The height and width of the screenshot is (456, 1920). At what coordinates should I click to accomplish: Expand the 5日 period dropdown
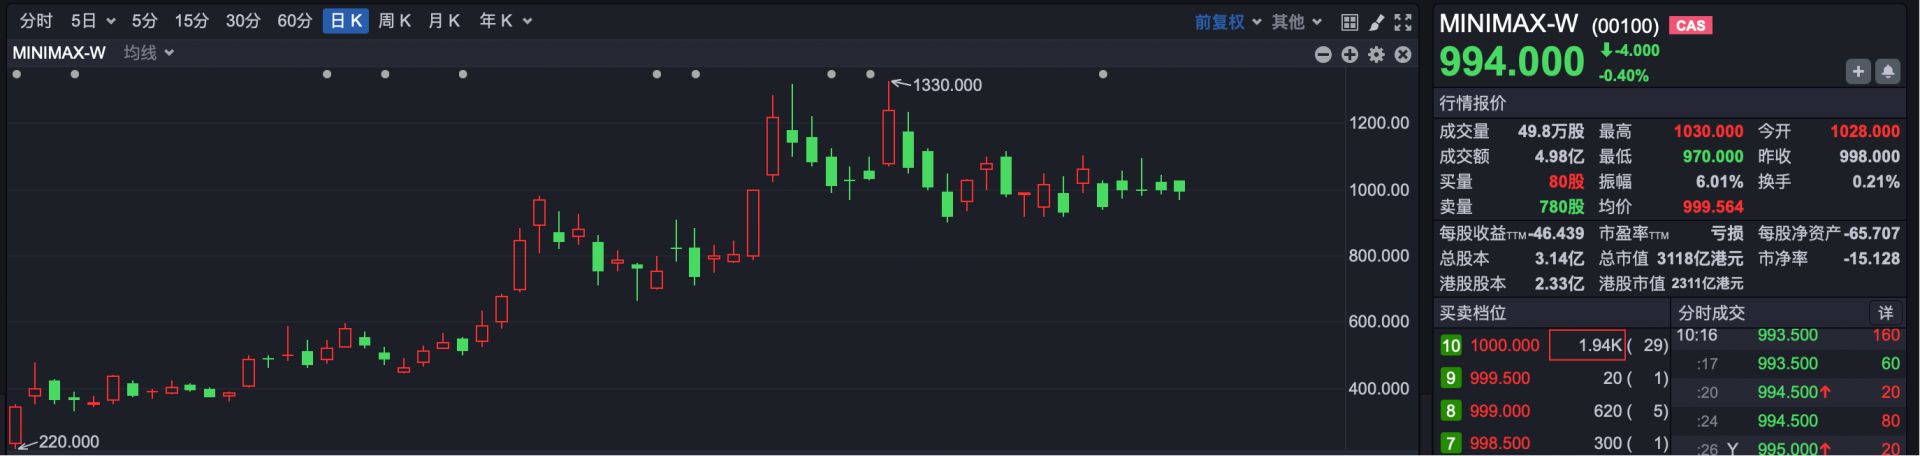pyautogui.click(x=93, y=21)
